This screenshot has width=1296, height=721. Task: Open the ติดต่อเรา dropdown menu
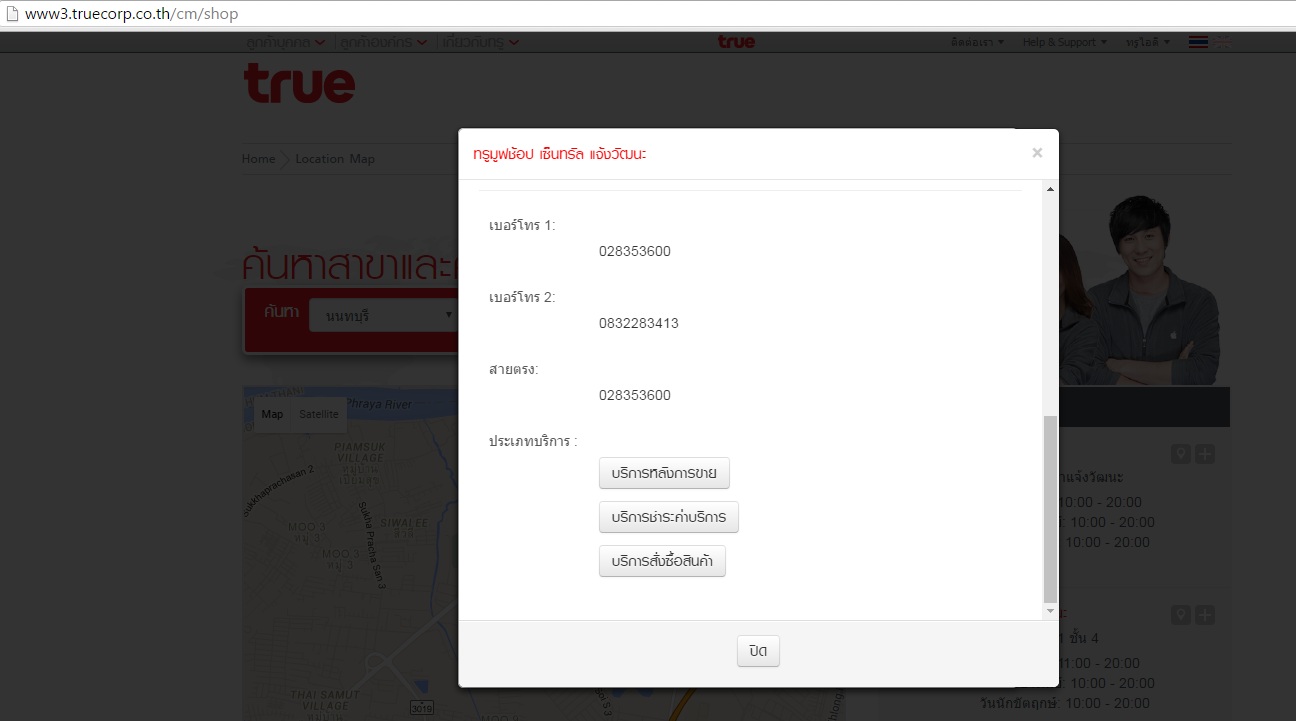pyautogui.click(x=978, y=42)
